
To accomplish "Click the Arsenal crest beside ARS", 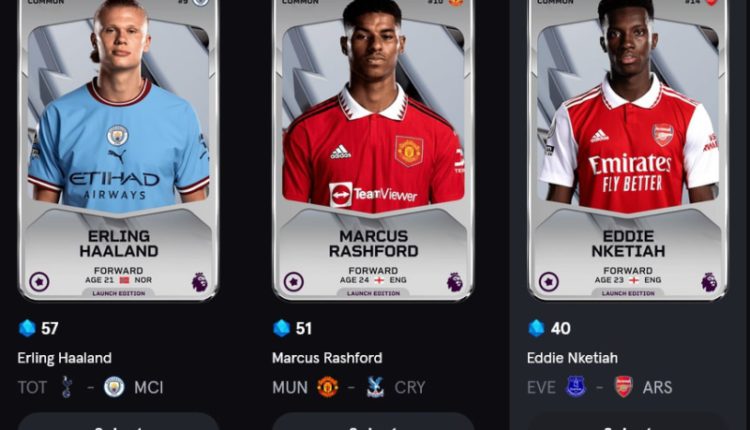I will point(624,387).
